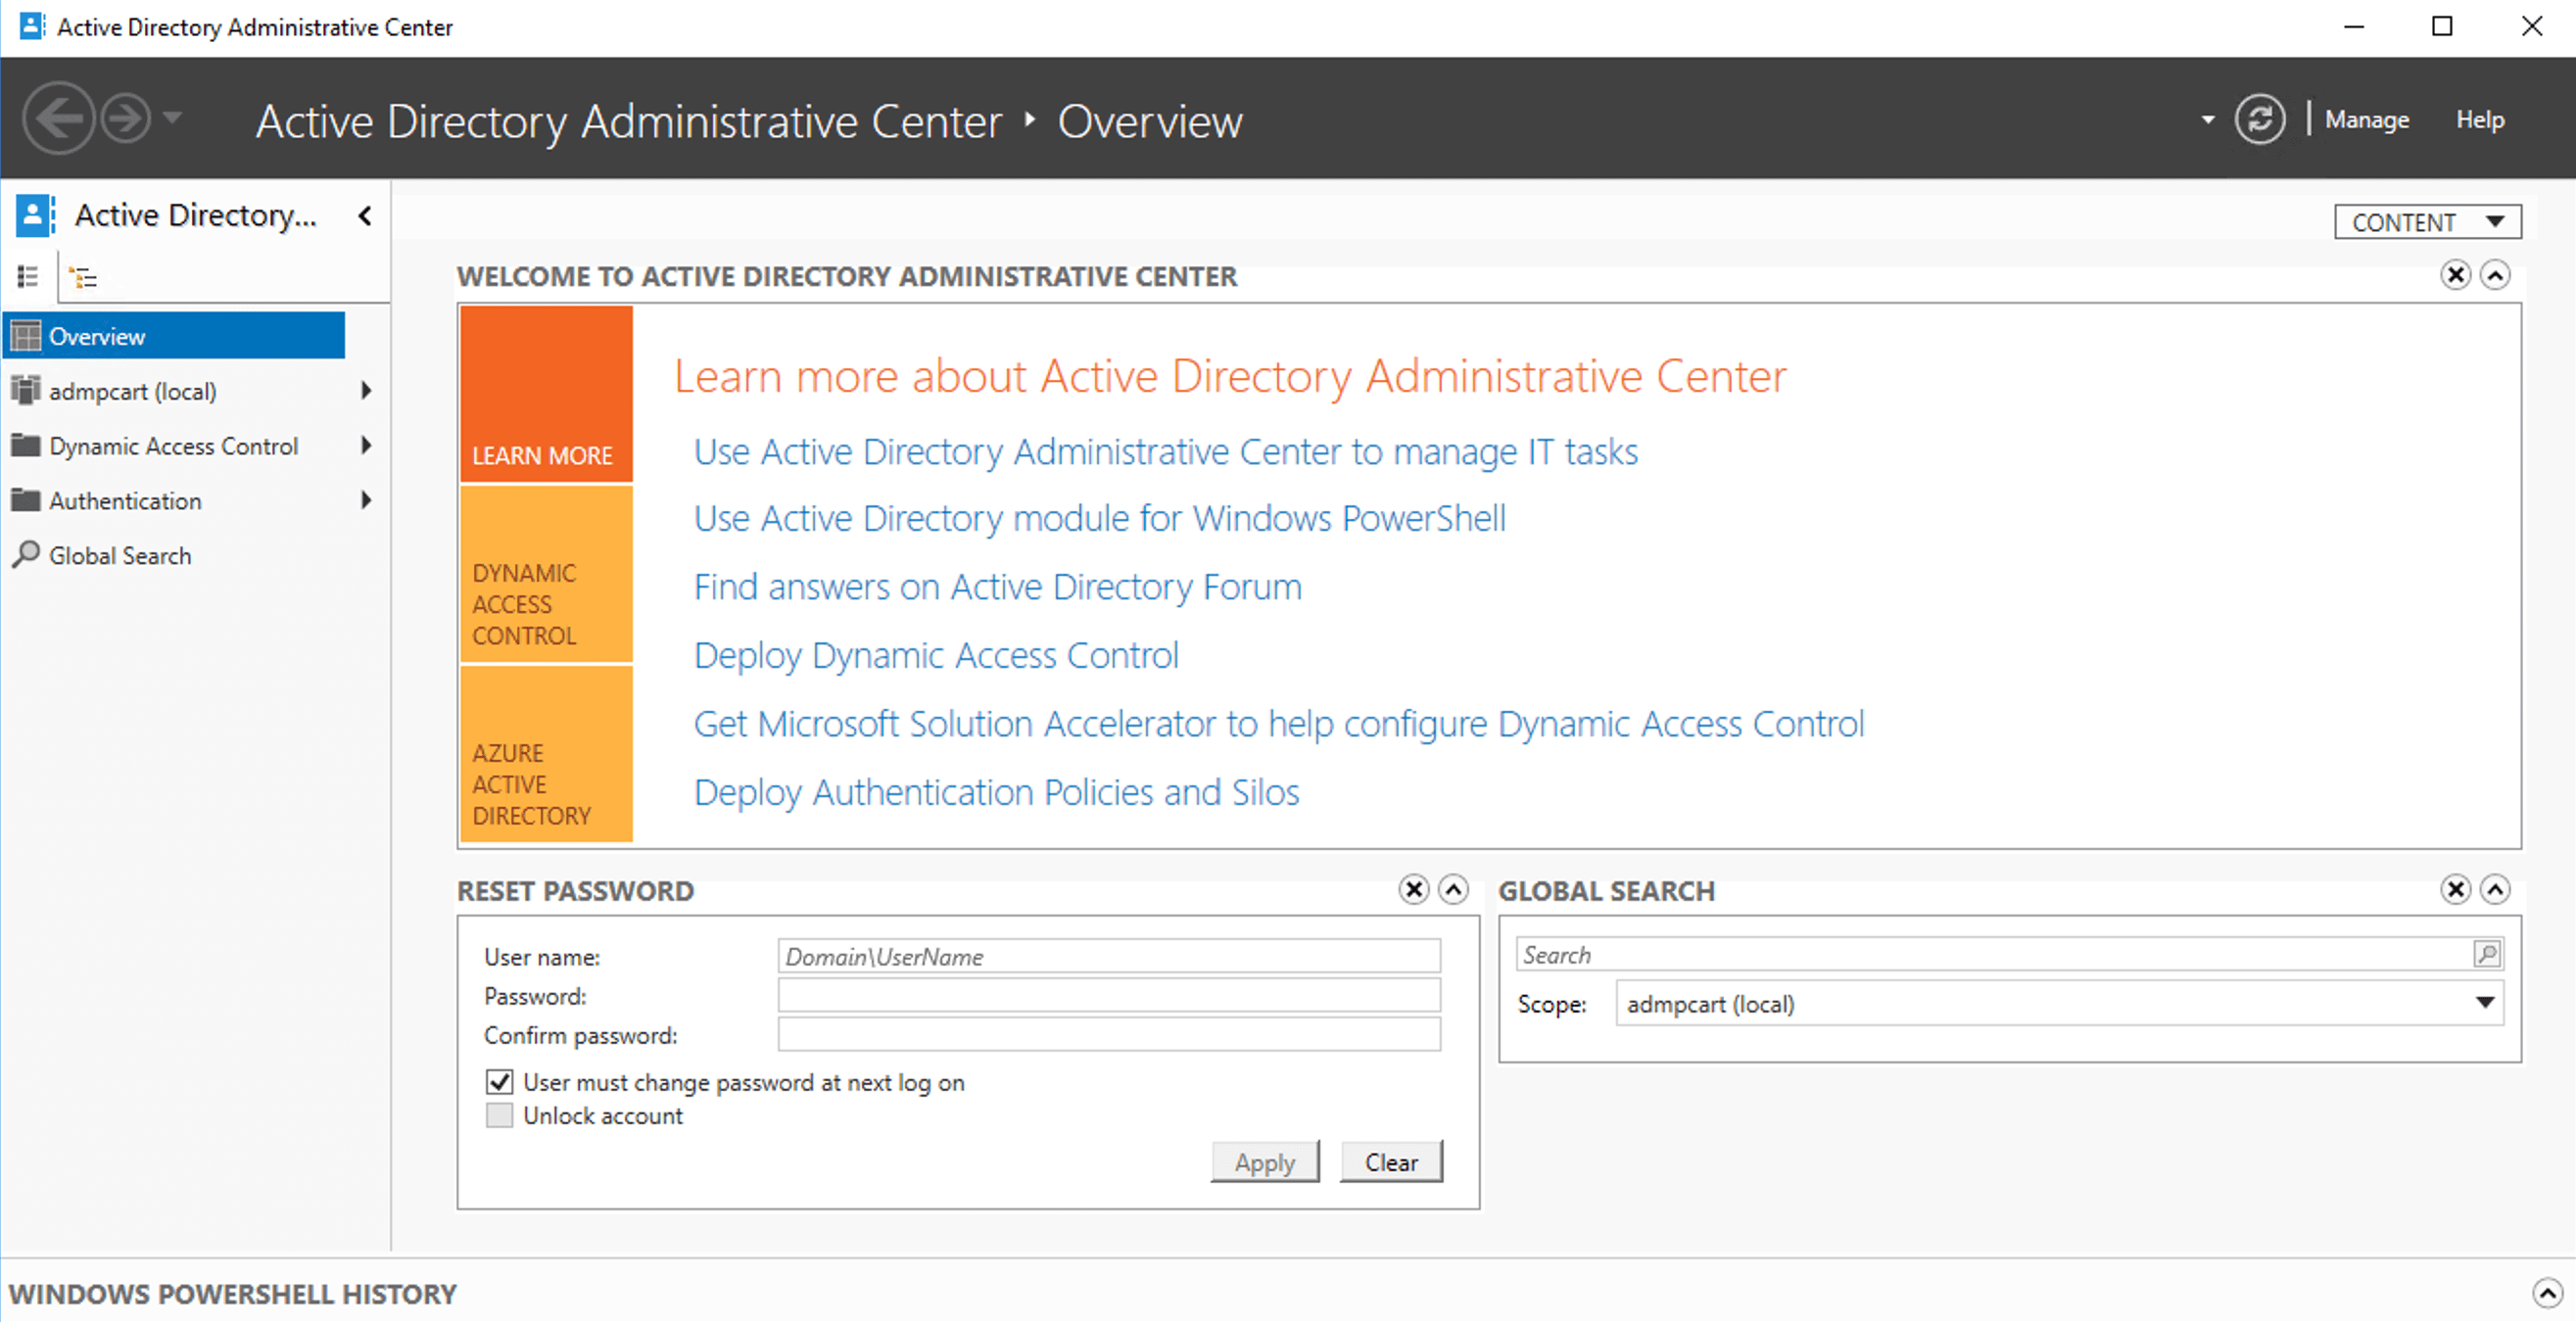Screen dimensions: 2576x1322
Task: Open the Dynamic Access Control folder
Action: click(x=174, y=446)
